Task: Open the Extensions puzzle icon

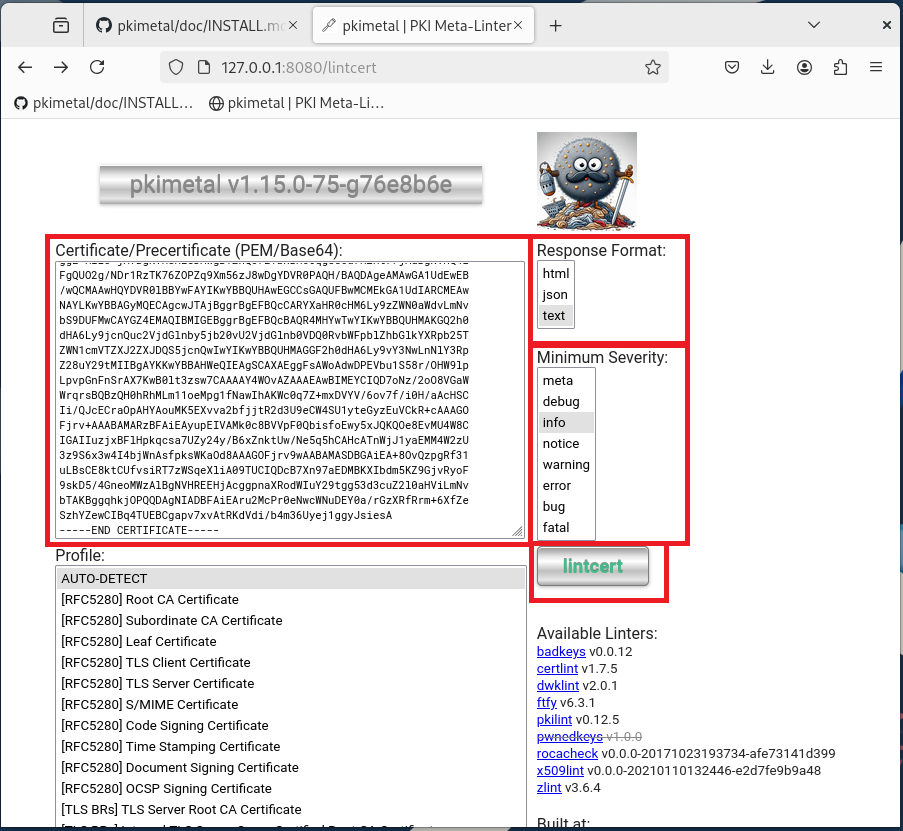Action: (x=840, y=67)
